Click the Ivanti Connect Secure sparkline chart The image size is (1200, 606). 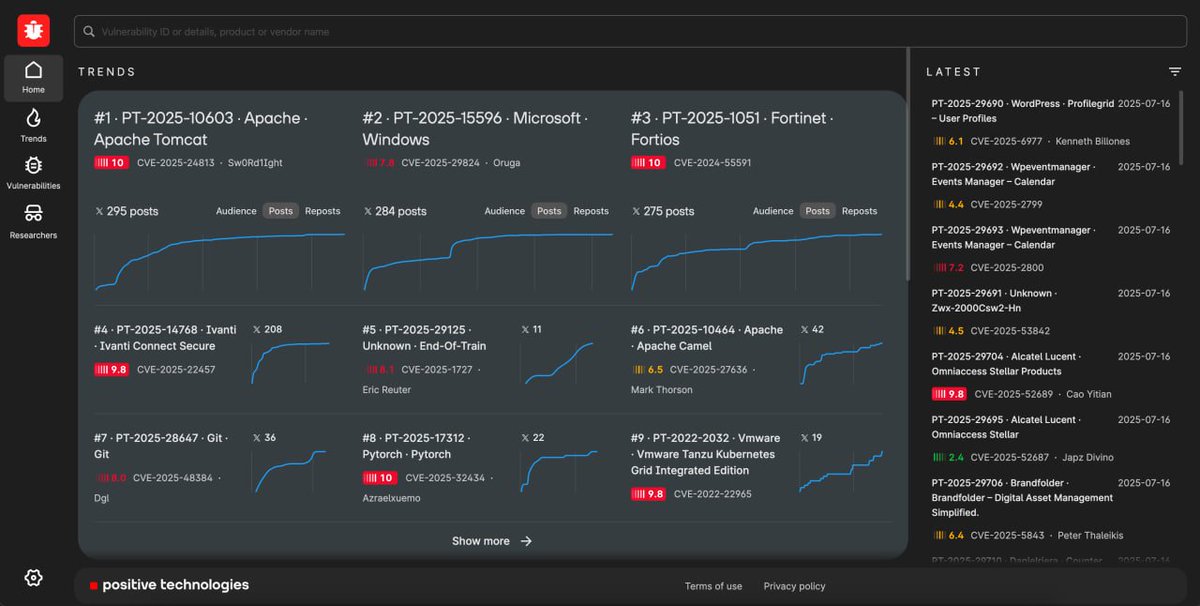pyautogui.click(x=290, y=363)
